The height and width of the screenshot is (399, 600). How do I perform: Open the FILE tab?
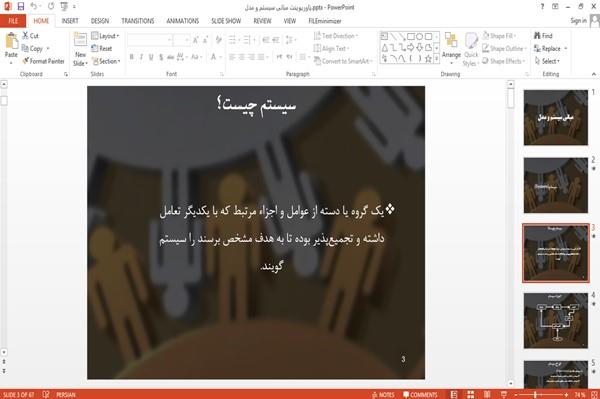click(x=13, y=21)
